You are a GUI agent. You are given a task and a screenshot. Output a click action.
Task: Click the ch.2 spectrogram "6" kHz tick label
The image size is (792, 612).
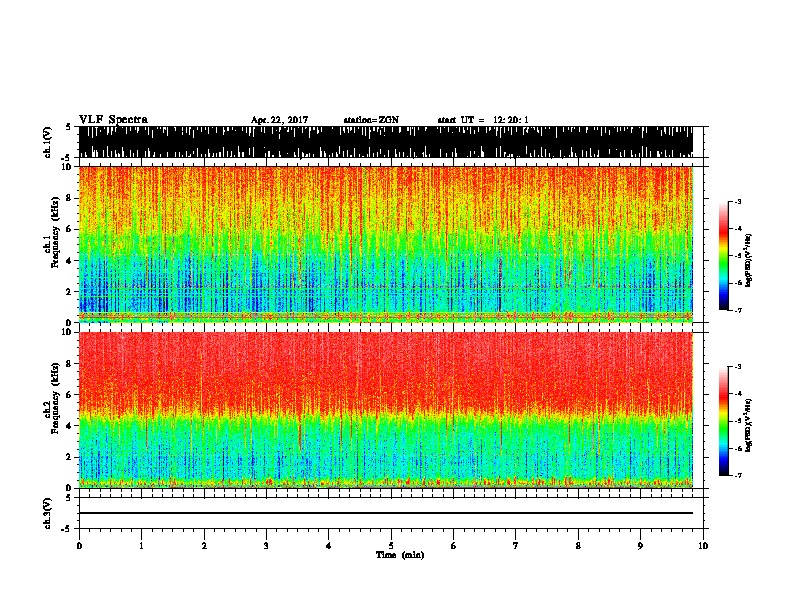tap(69, 395)
